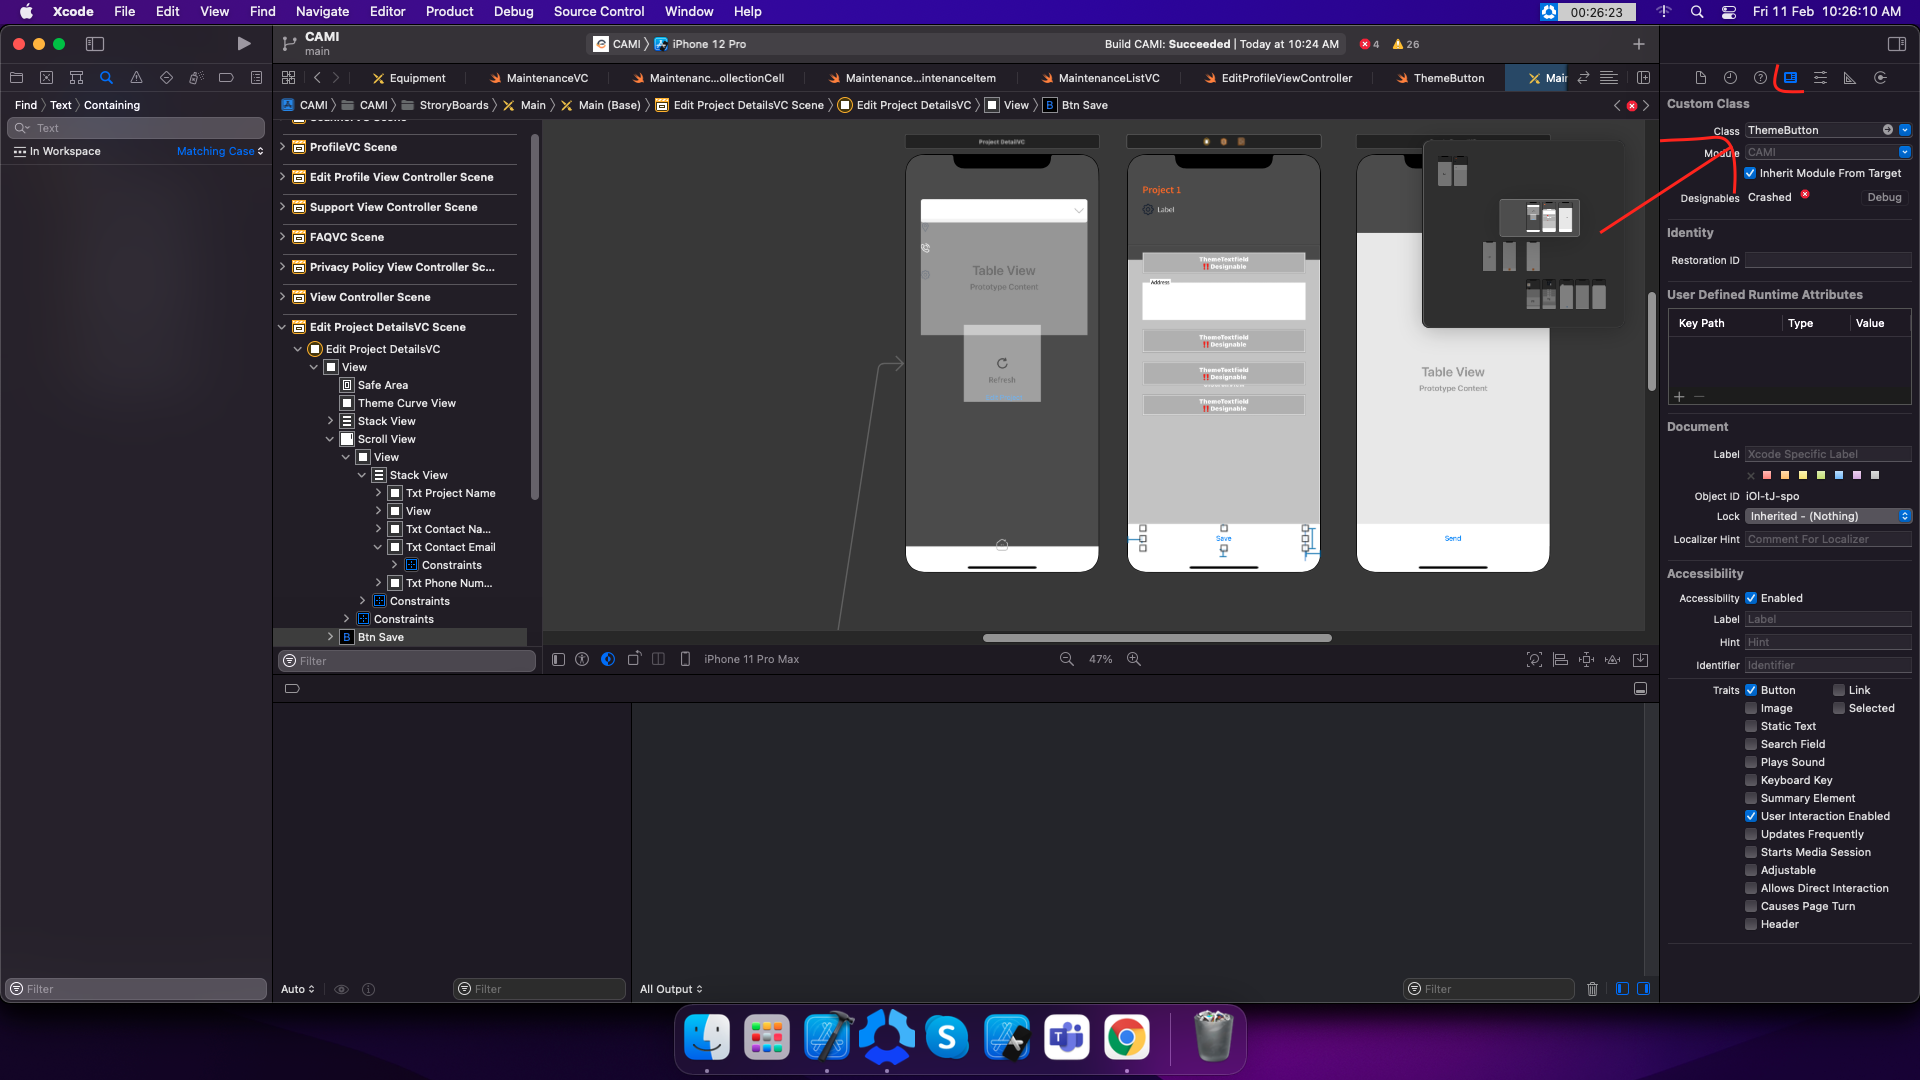Image resolution: width=1920 pixels, height=1080 pixels.
Task: Enable the Static Text trait checkbox
Action: (x=1751, y=726)
